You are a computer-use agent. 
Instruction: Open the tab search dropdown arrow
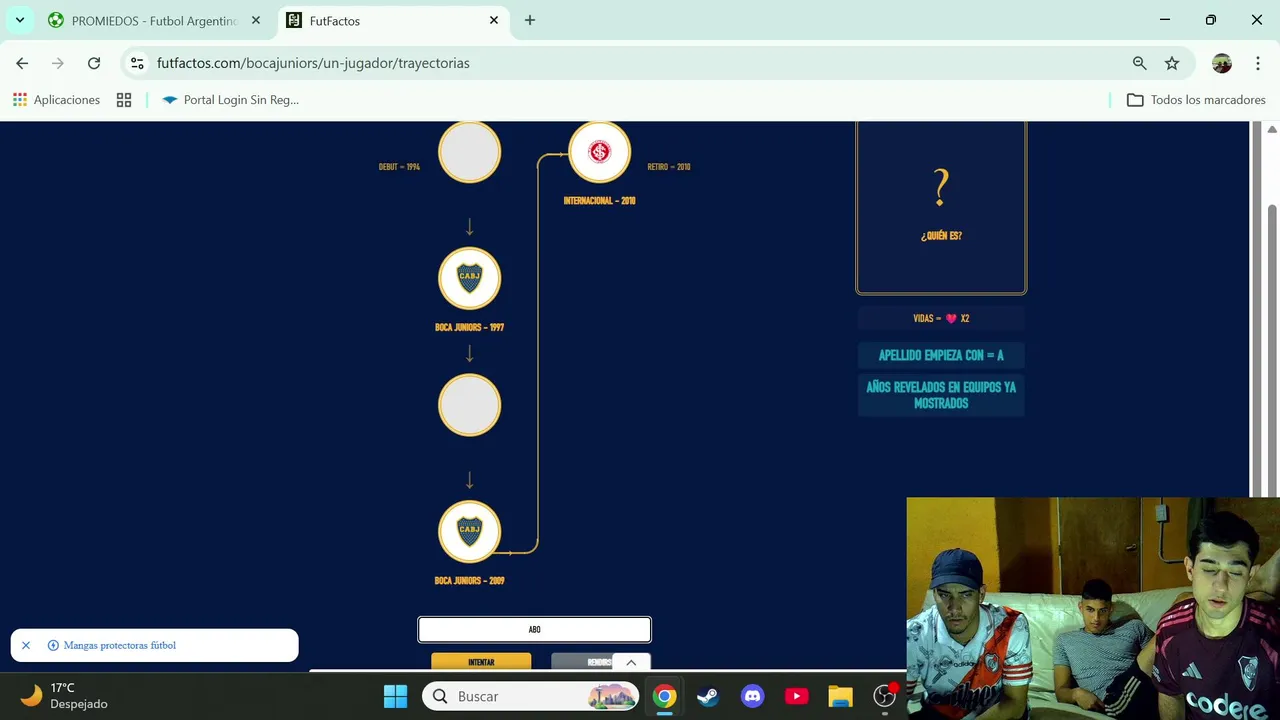click(20, 20)
